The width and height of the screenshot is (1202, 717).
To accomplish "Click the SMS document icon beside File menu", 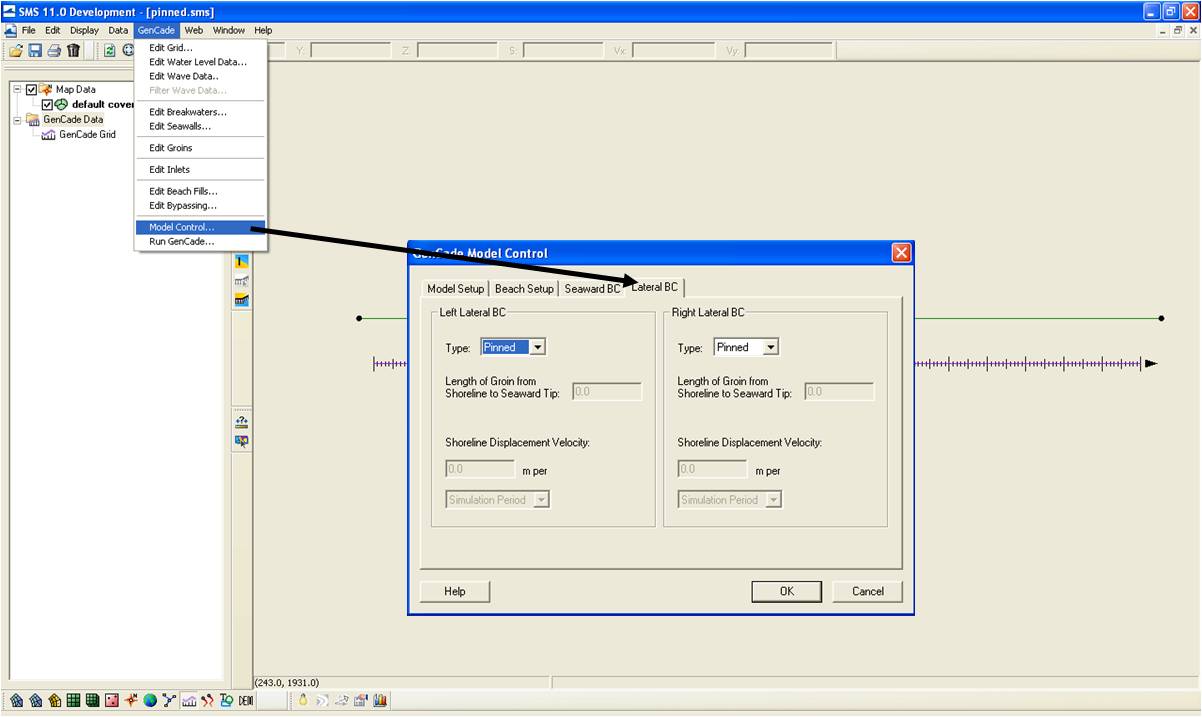I will [10, 30].
